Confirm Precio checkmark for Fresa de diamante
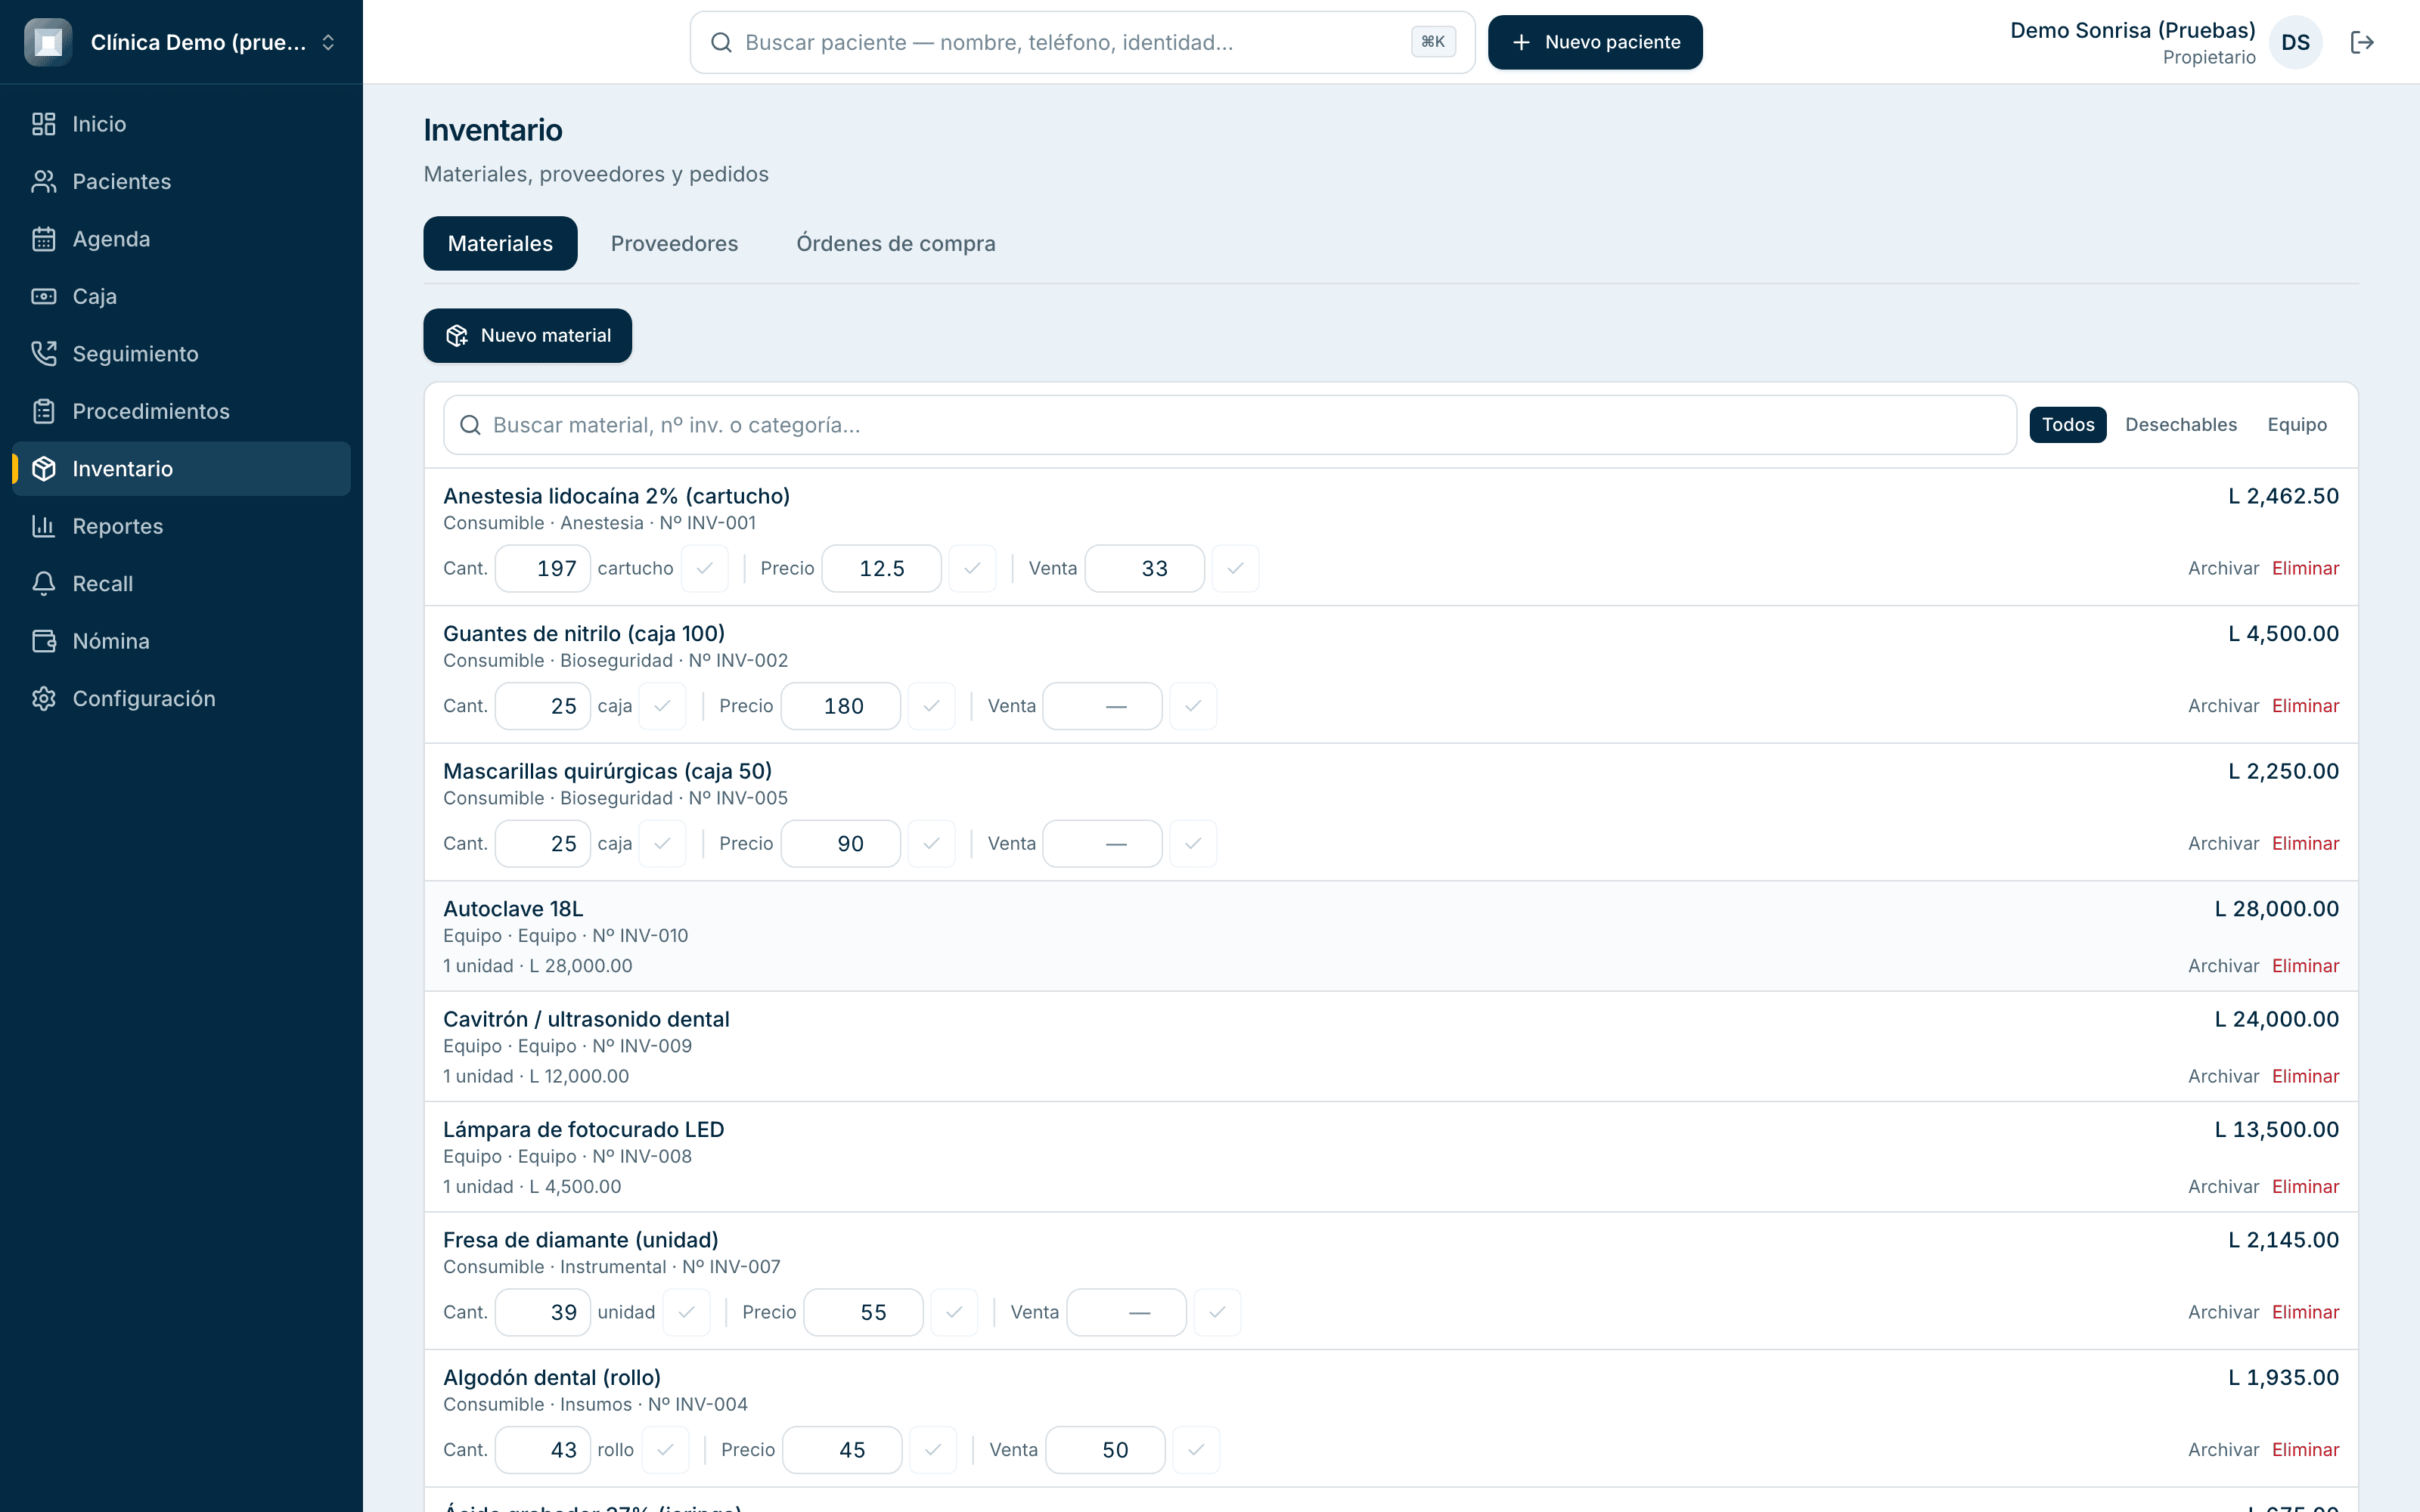 [x=954, y=1312]
